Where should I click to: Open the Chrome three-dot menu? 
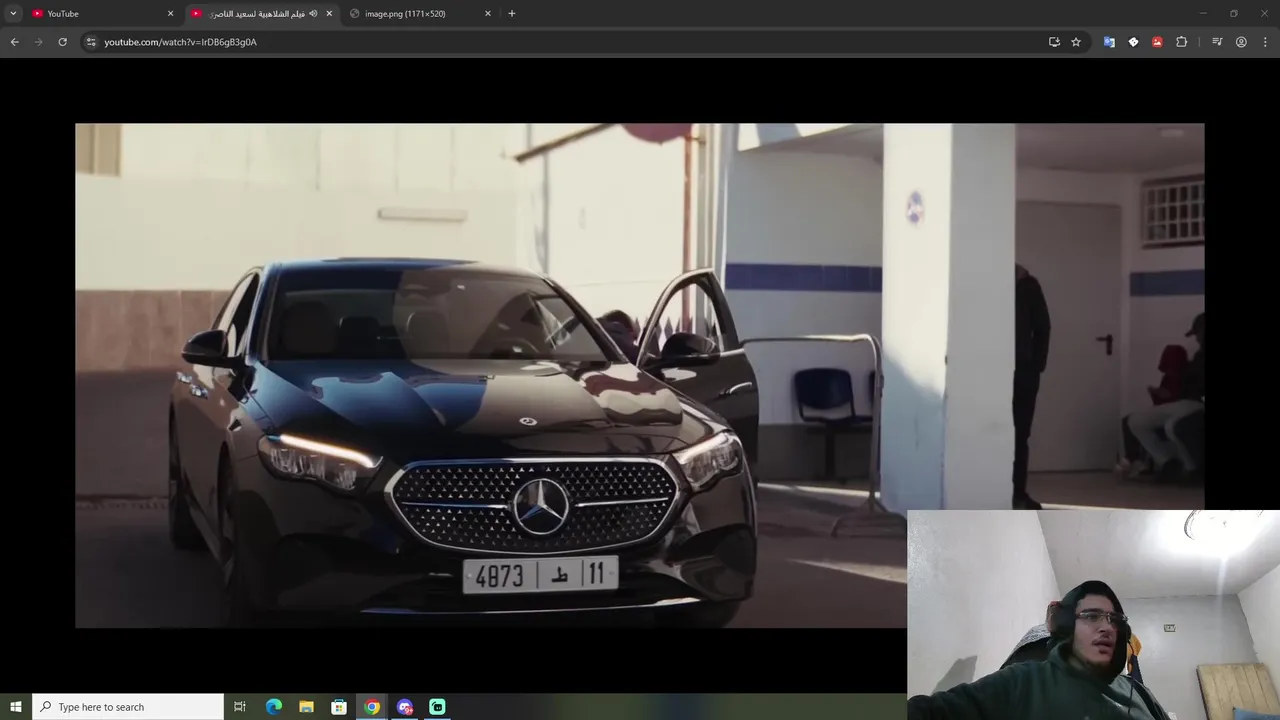(1265, 42)
